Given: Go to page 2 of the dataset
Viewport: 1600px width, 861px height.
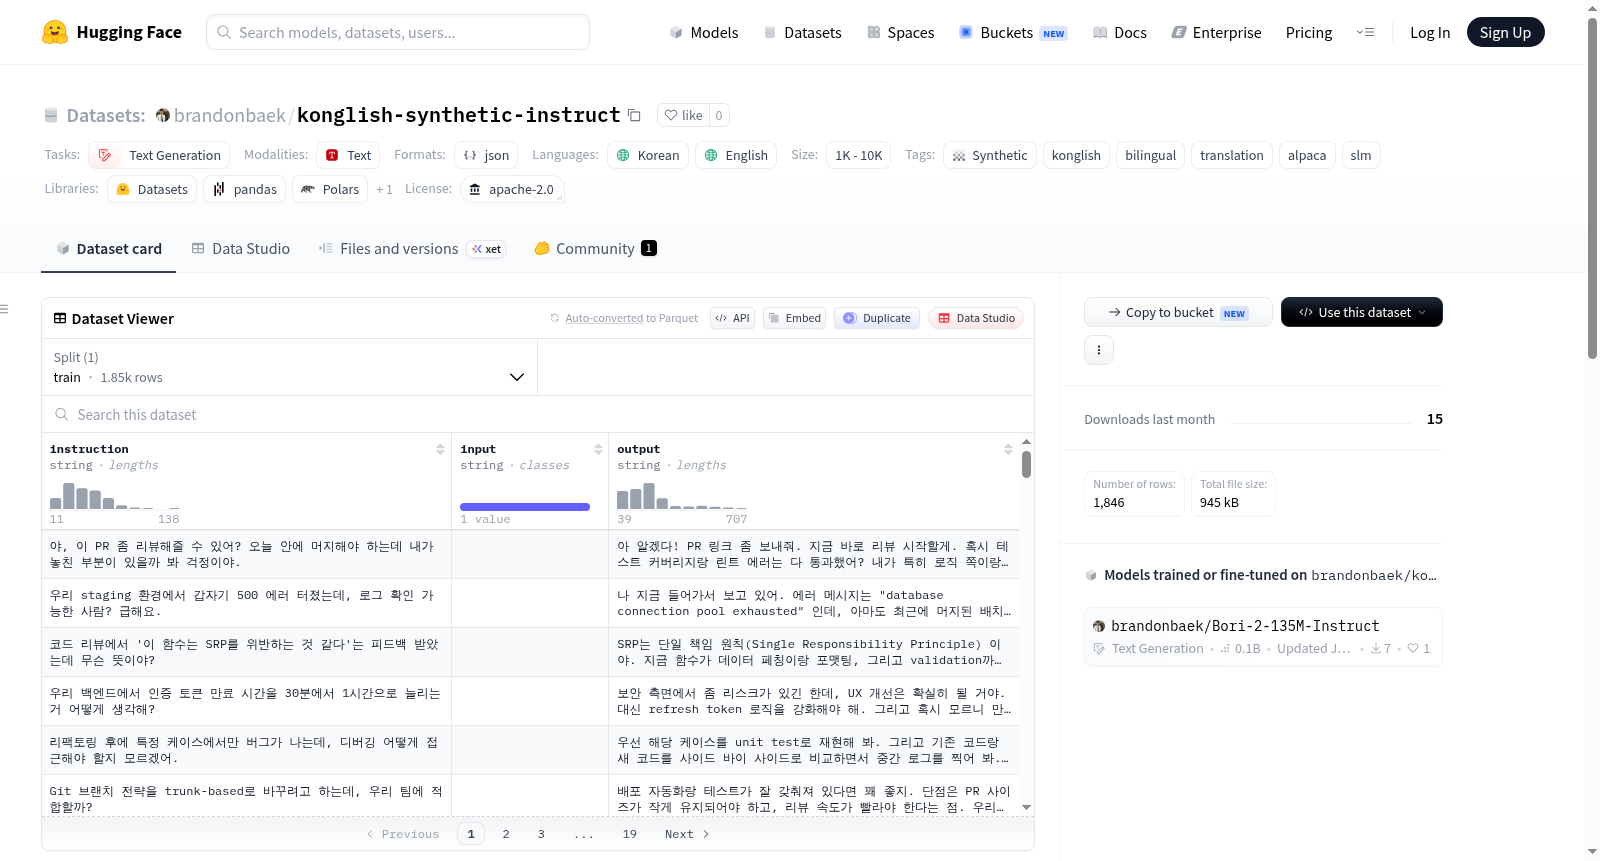Looking at the screenshot, I should coord(506,834).
